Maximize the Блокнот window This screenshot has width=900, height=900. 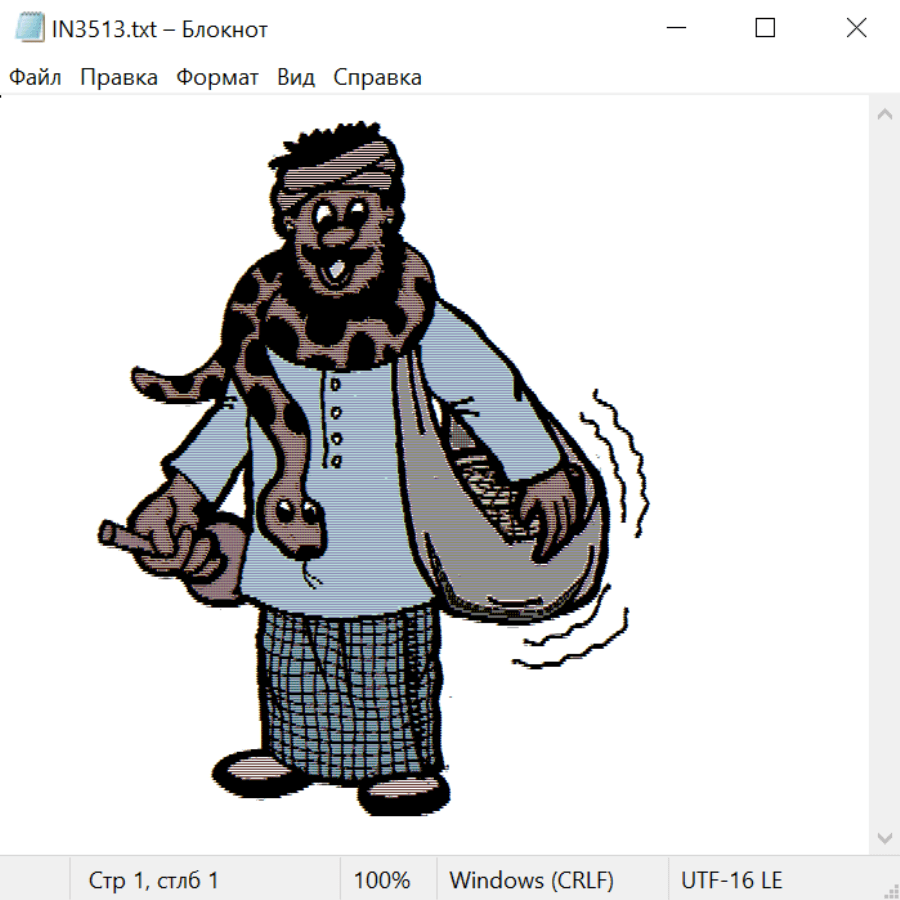(x=765, y=29)
